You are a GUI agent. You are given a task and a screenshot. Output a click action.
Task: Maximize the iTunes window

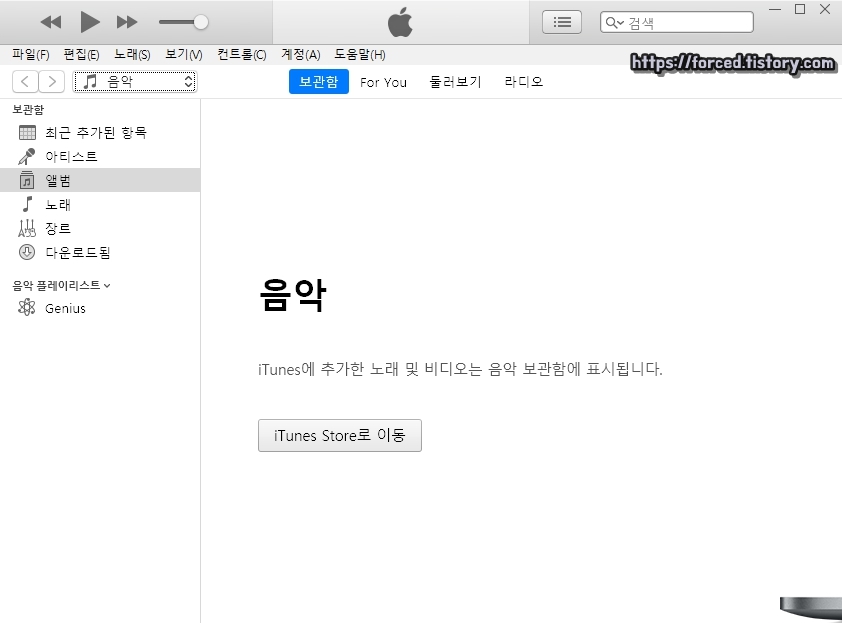(x=800, y=9)
